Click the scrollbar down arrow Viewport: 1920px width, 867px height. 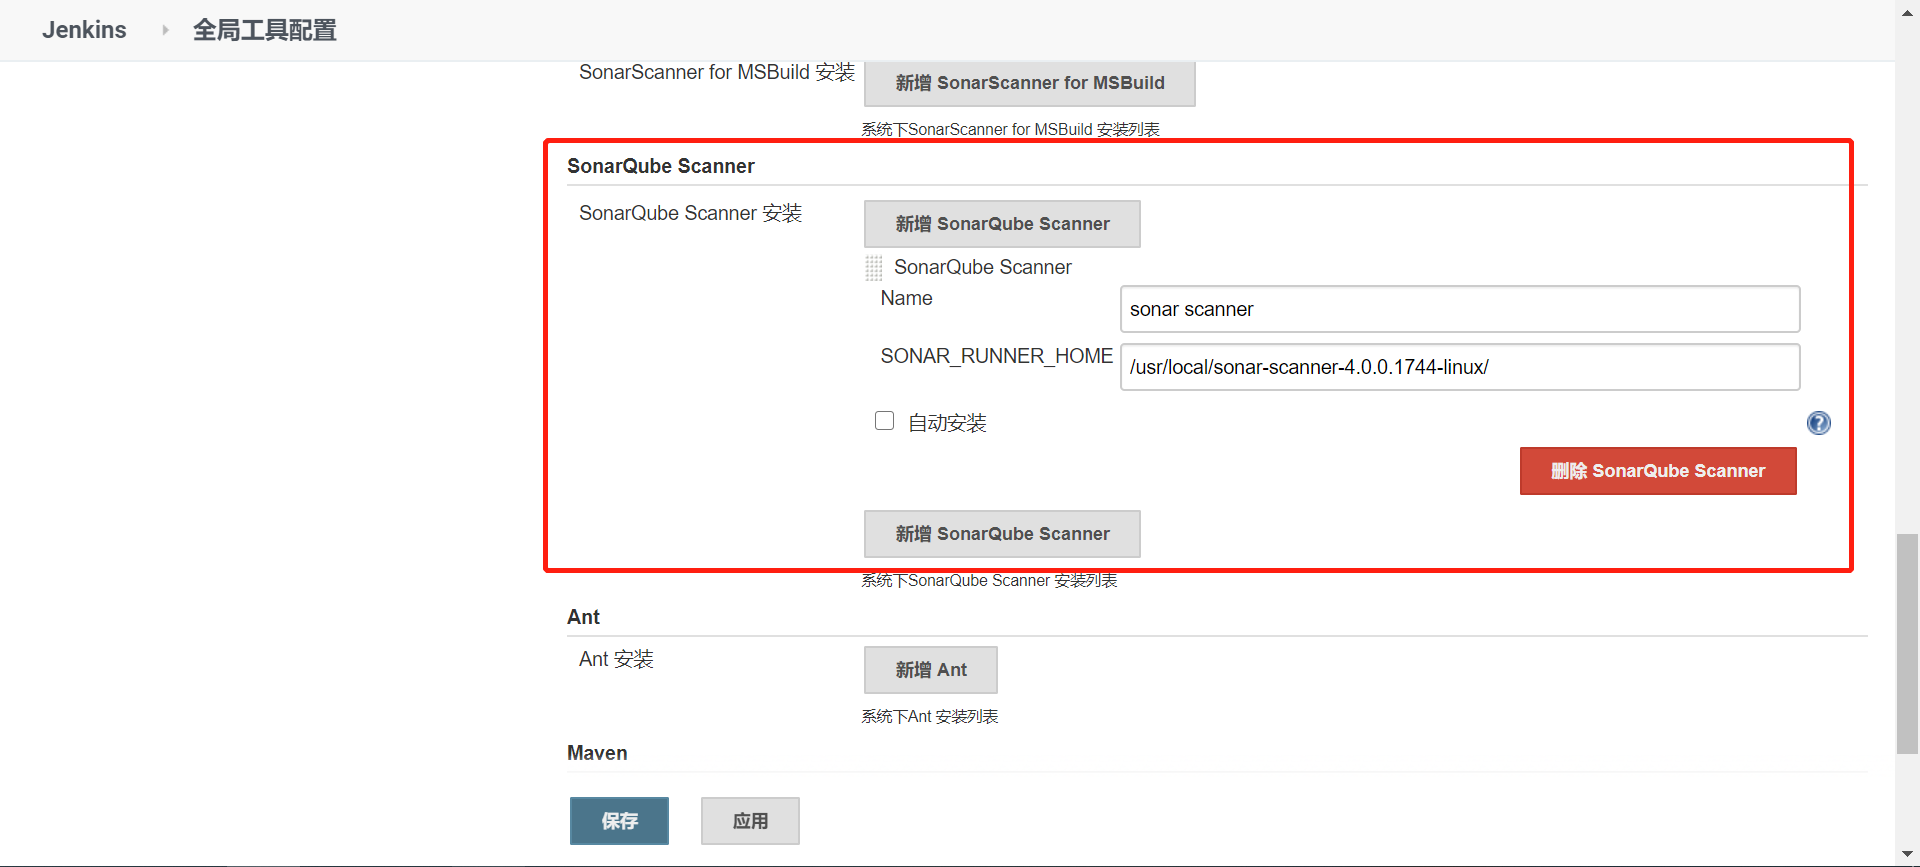click(x=1907, y=855)
